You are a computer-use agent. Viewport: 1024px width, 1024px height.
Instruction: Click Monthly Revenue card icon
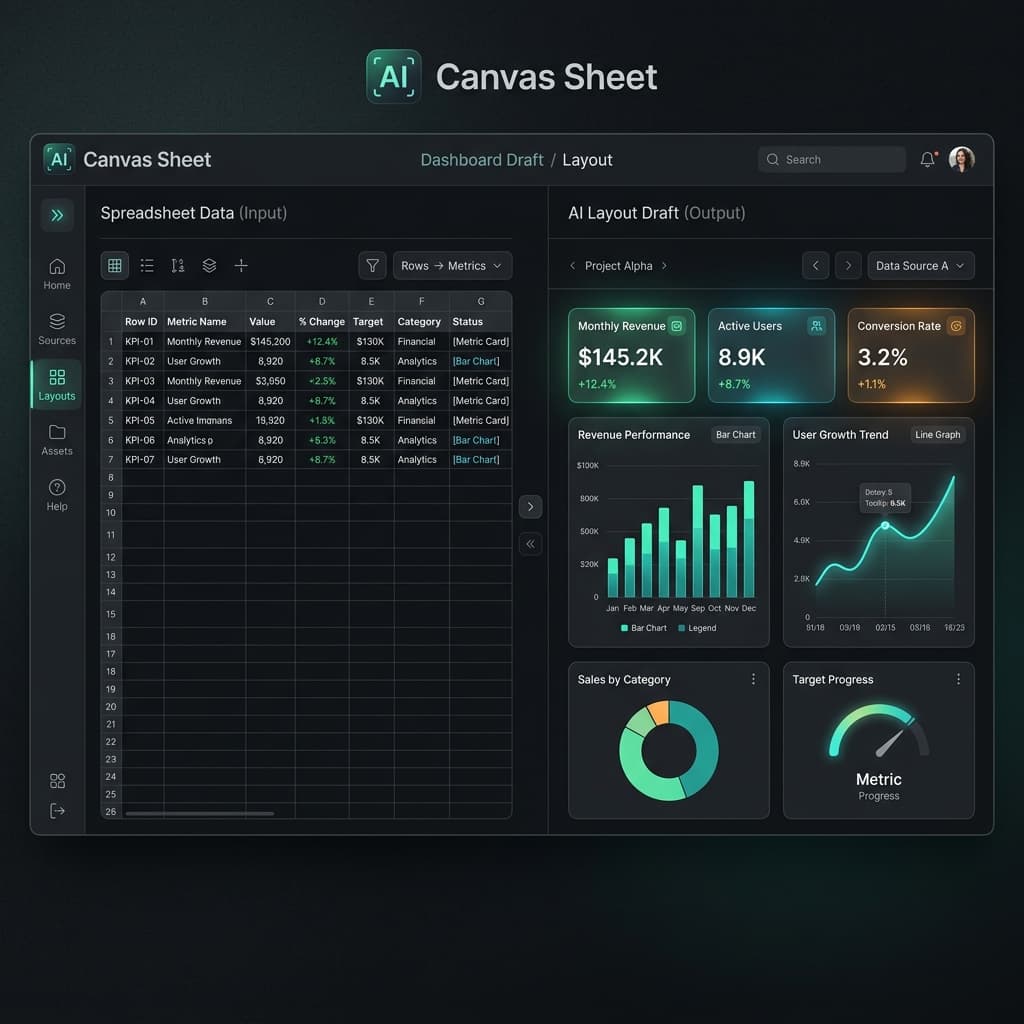[x=677, y=326]
